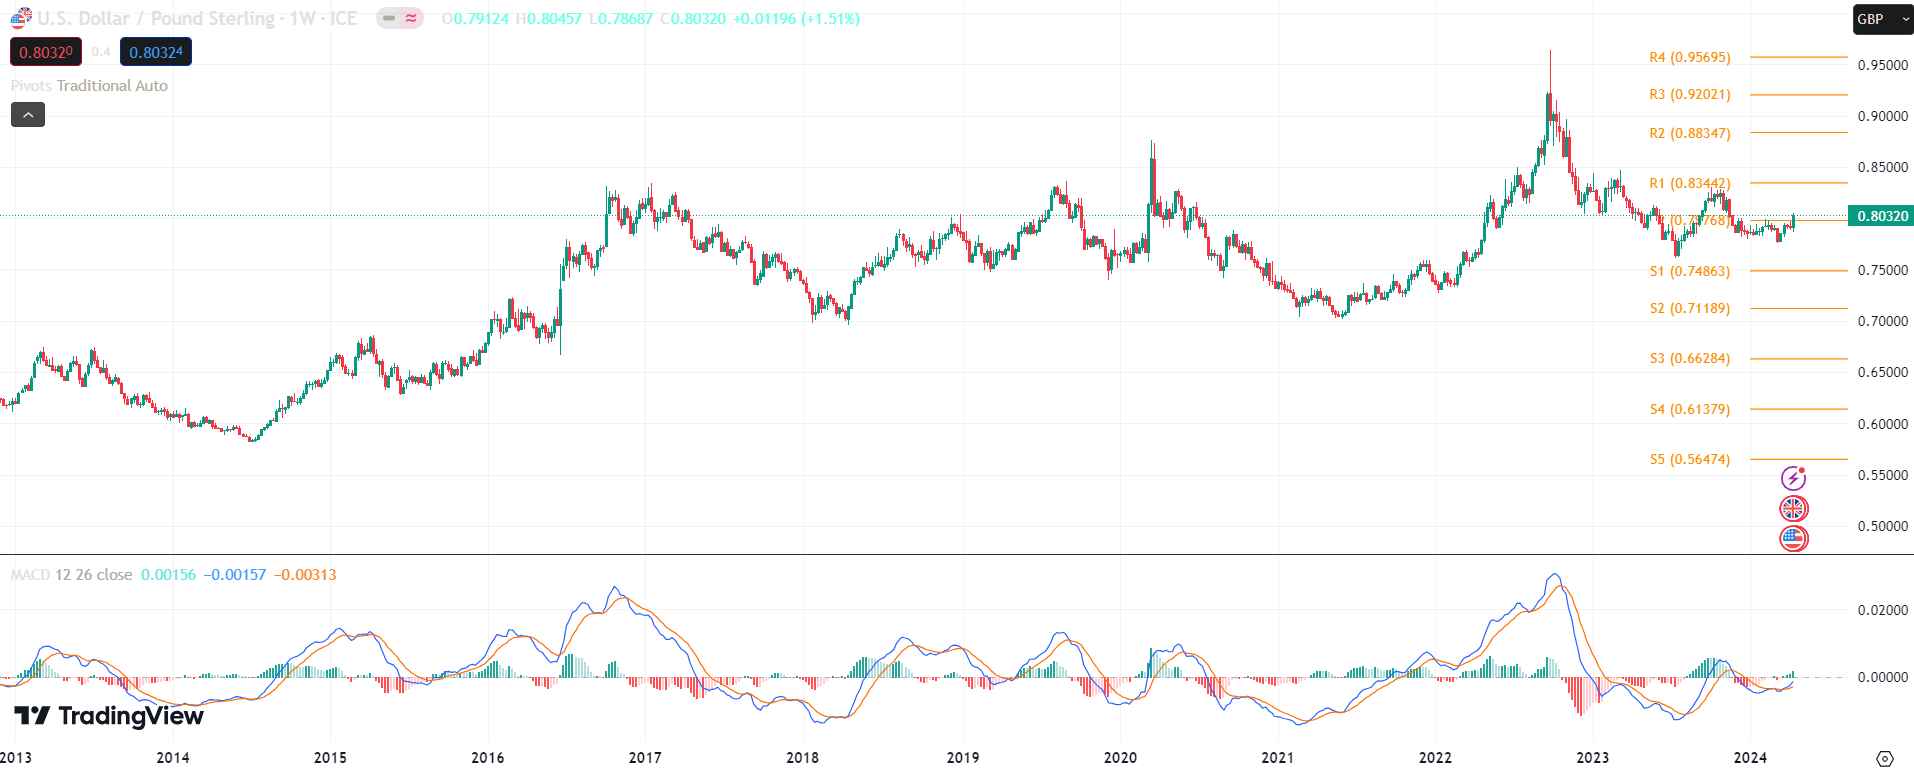This screenshot has width=1914, height=773.
Task: Open the GBP currency dropdown
Action: click(x=1883, y=19)
